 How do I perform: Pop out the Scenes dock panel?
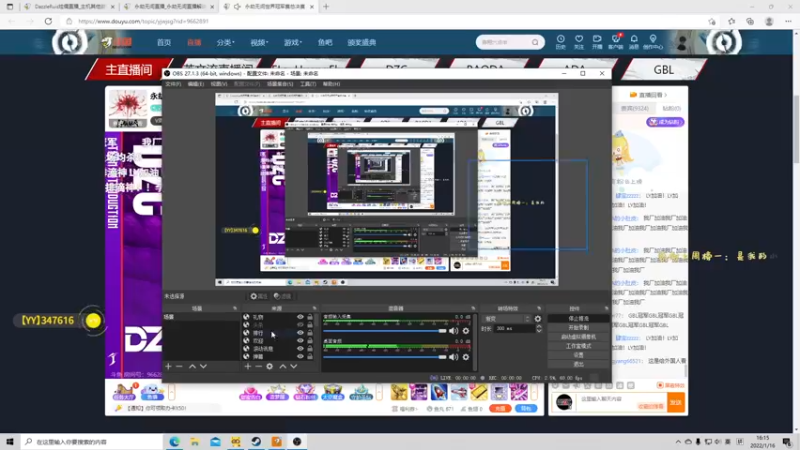[x=235, y=308]
